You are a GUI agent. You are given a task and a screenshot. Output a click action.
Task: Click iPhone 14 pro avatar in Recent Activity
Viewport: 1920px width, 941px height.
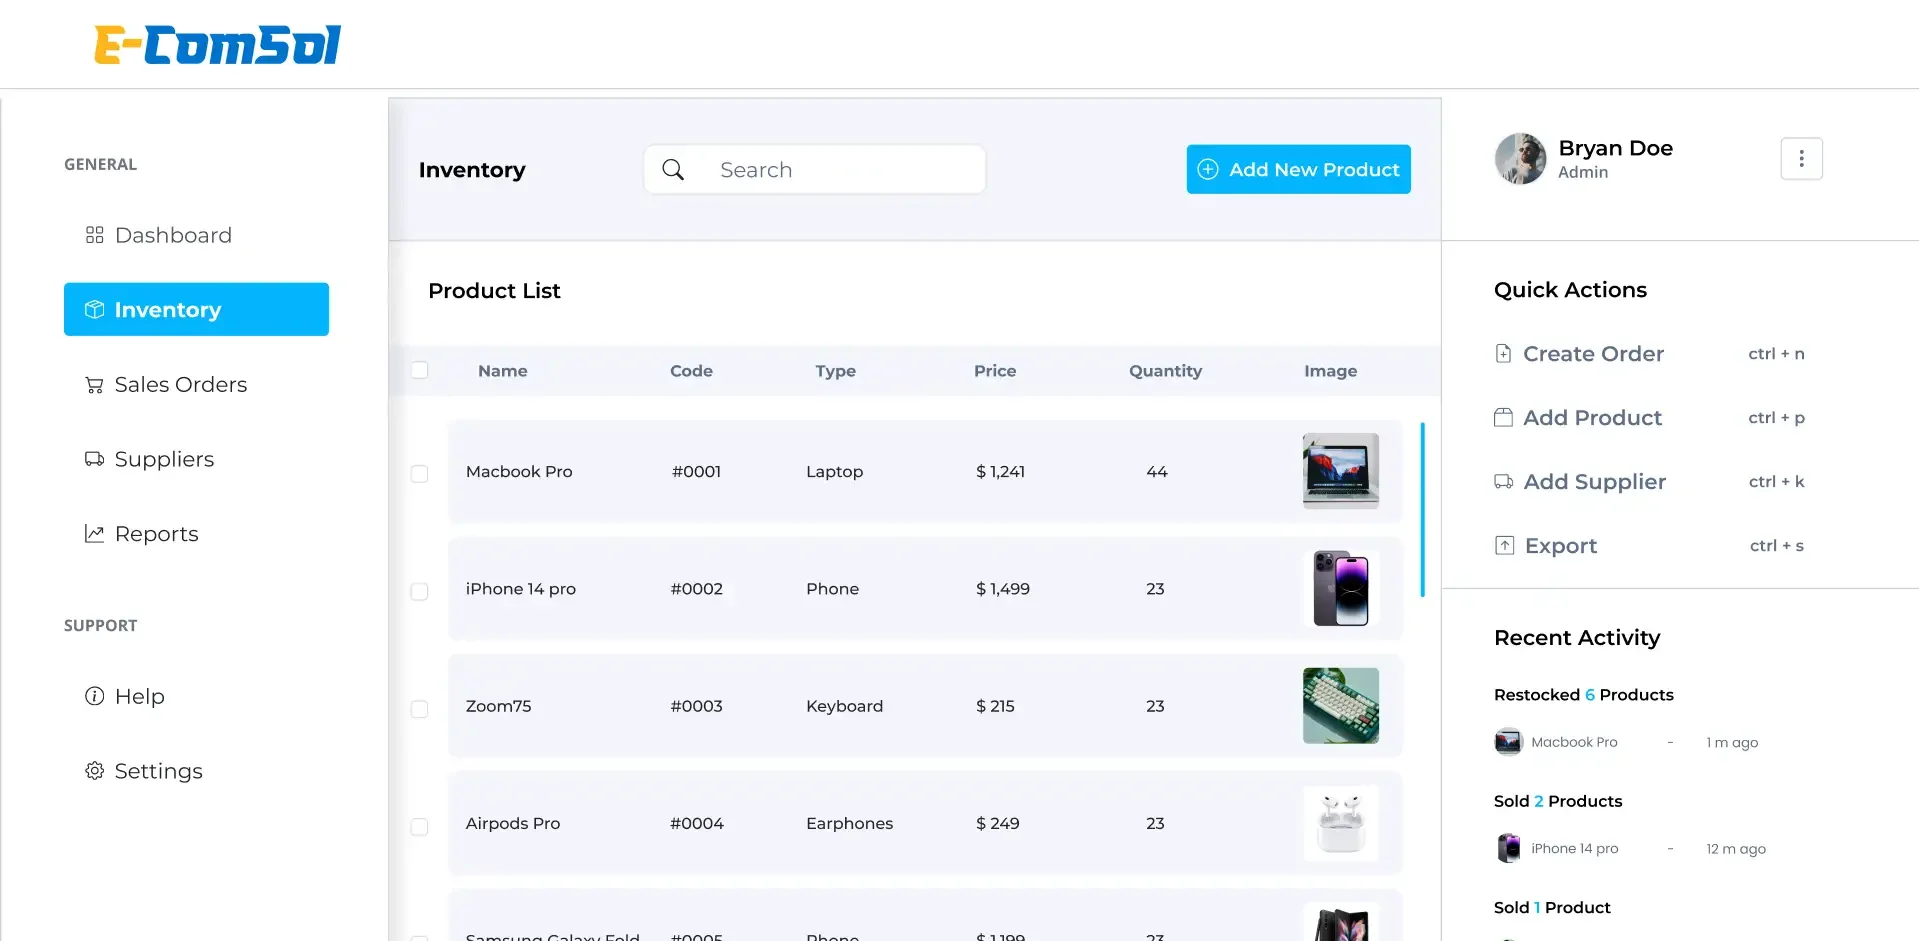pyautogui.click(x=1508, y=848)
